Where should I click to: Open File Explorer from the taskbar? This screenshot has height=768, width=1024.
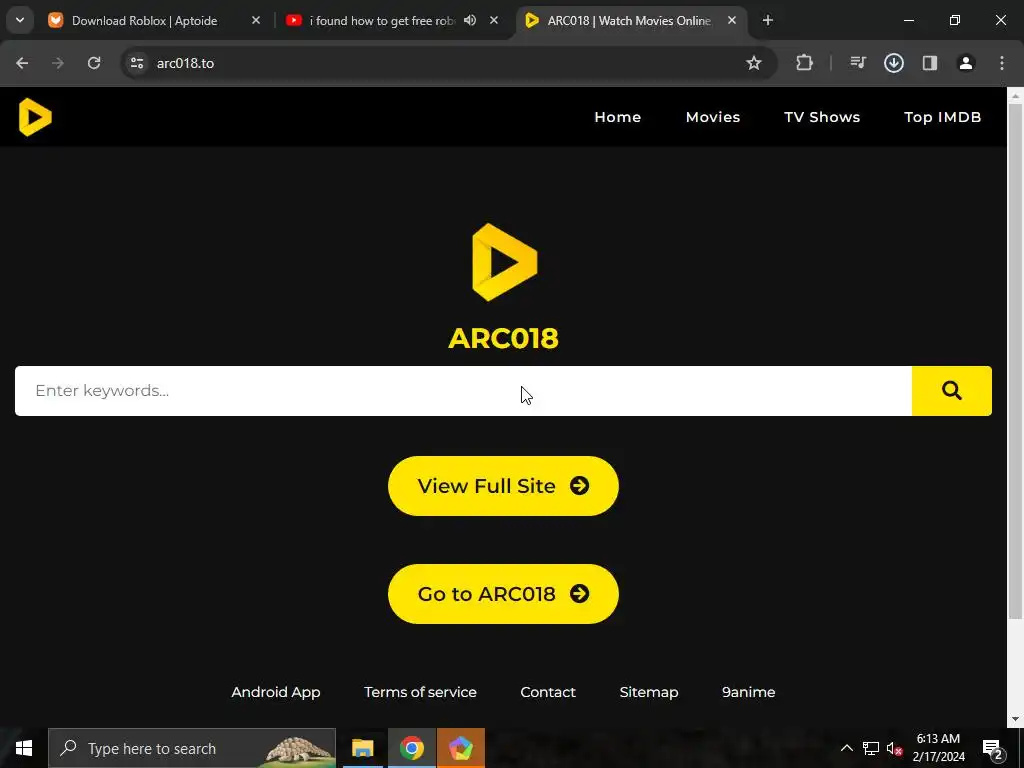[362, 748]
